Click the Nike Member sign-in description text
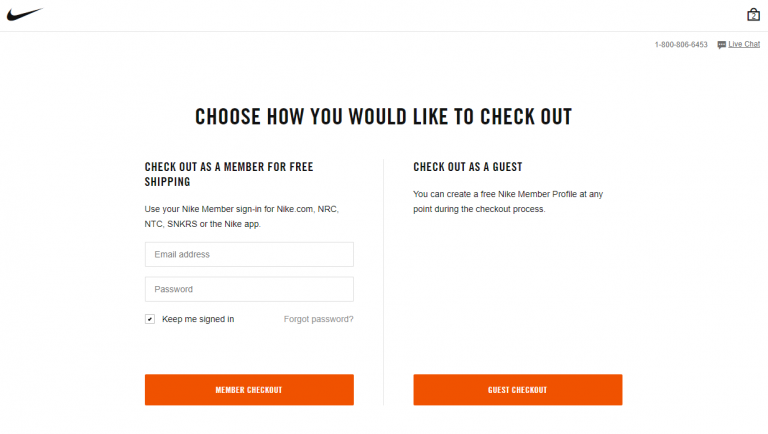 point(241,217)
